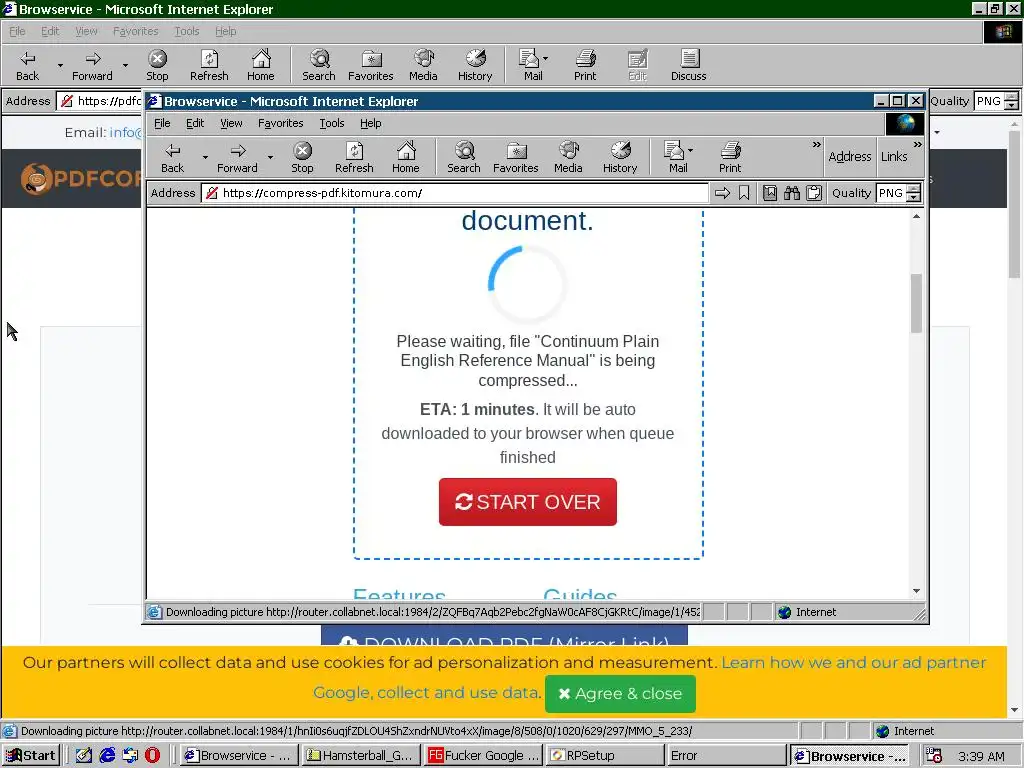
Task: Go Back in the front Browservice window
Action: [172, 158]
